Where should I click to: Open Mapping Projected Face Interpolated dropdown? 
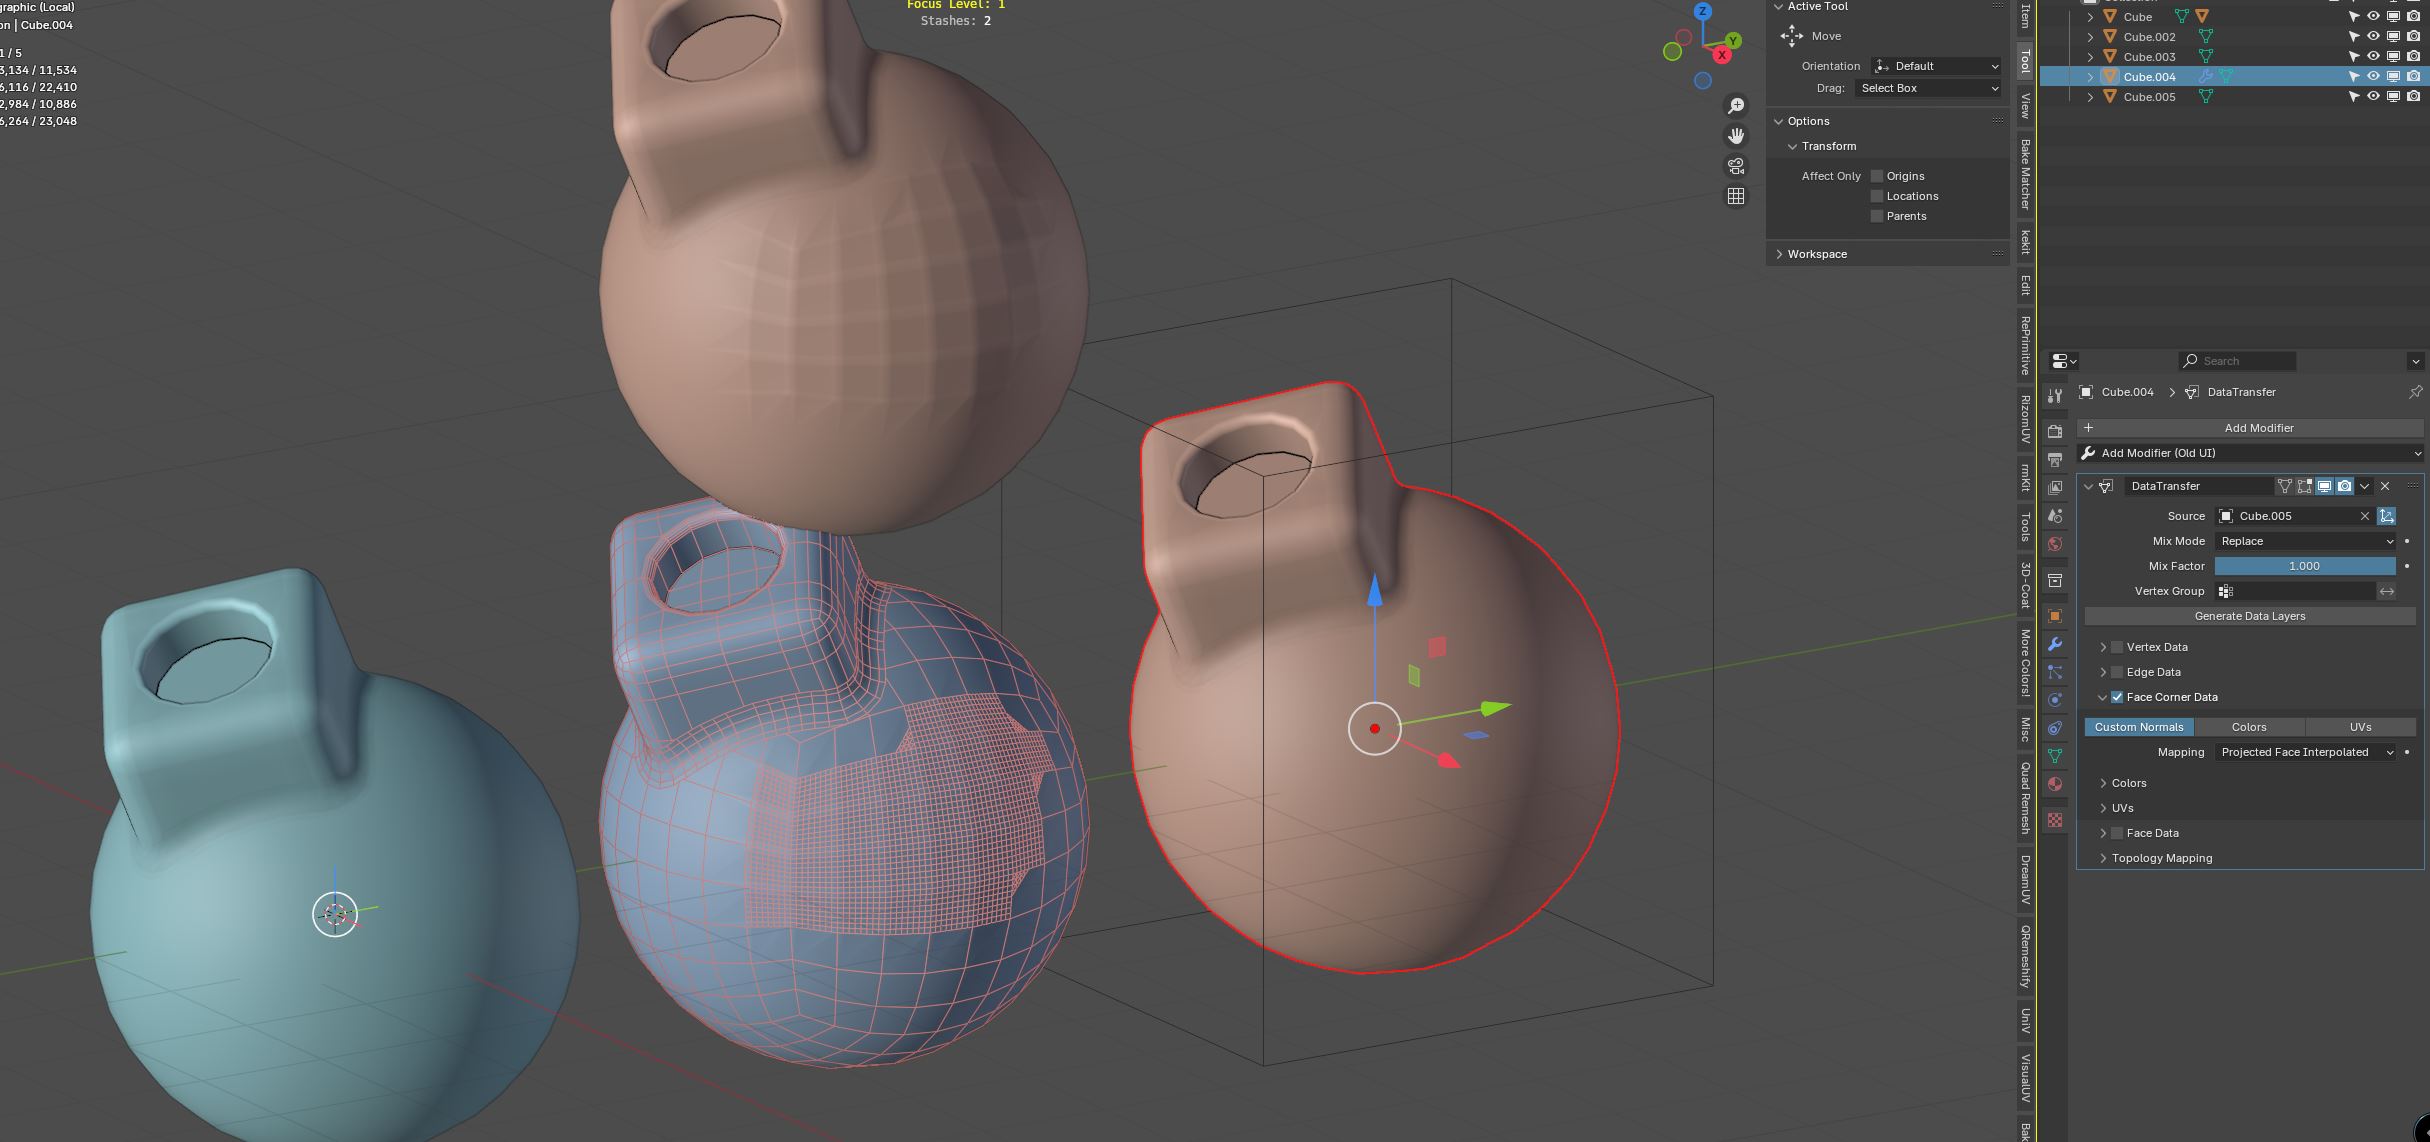[2305, 752]
